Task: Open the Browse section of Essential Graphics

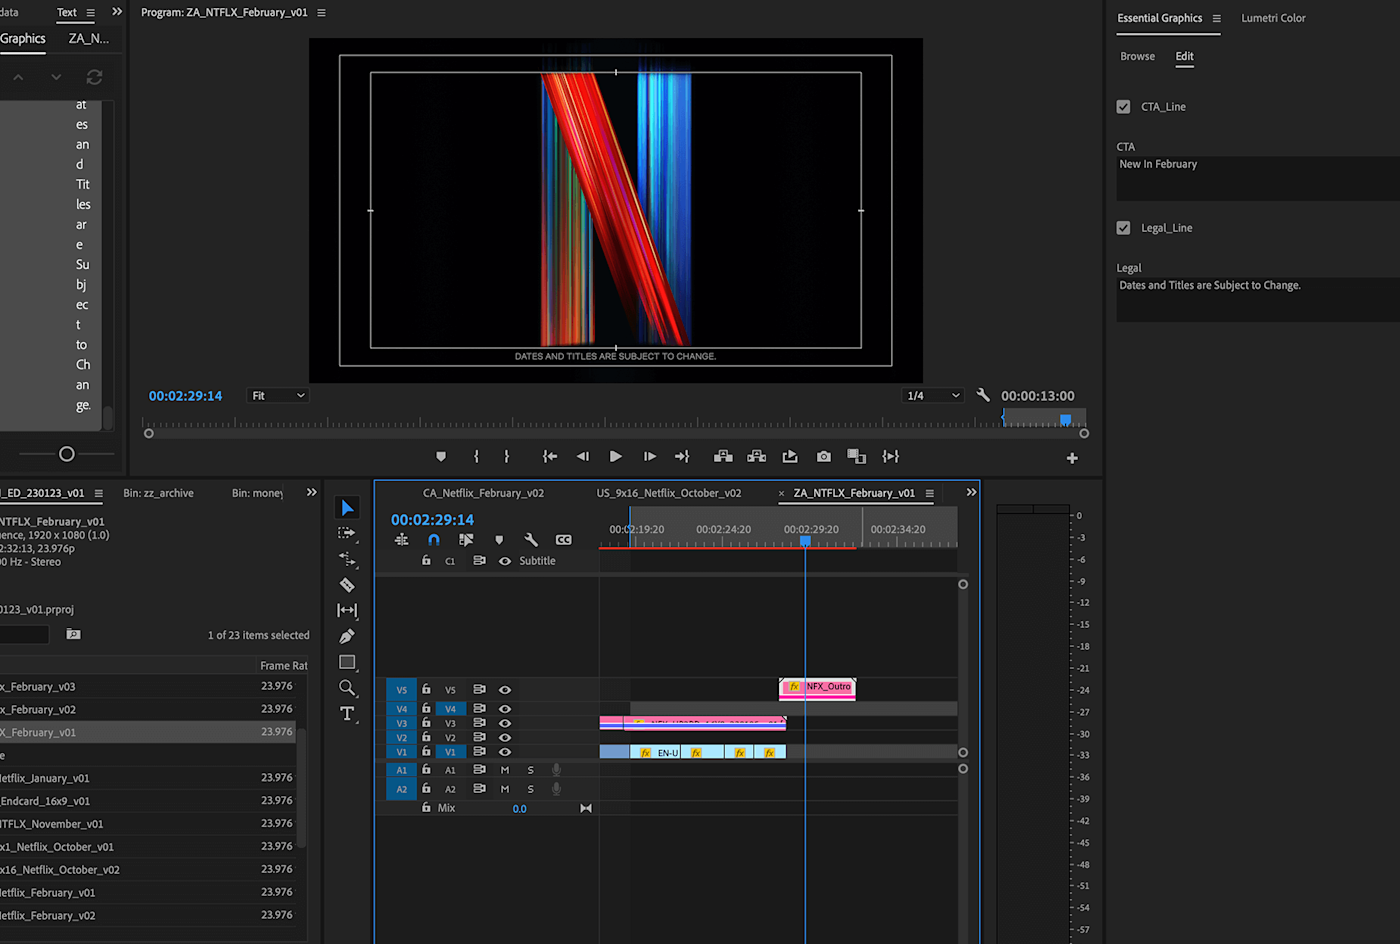Action: [x=1137, y=56]
